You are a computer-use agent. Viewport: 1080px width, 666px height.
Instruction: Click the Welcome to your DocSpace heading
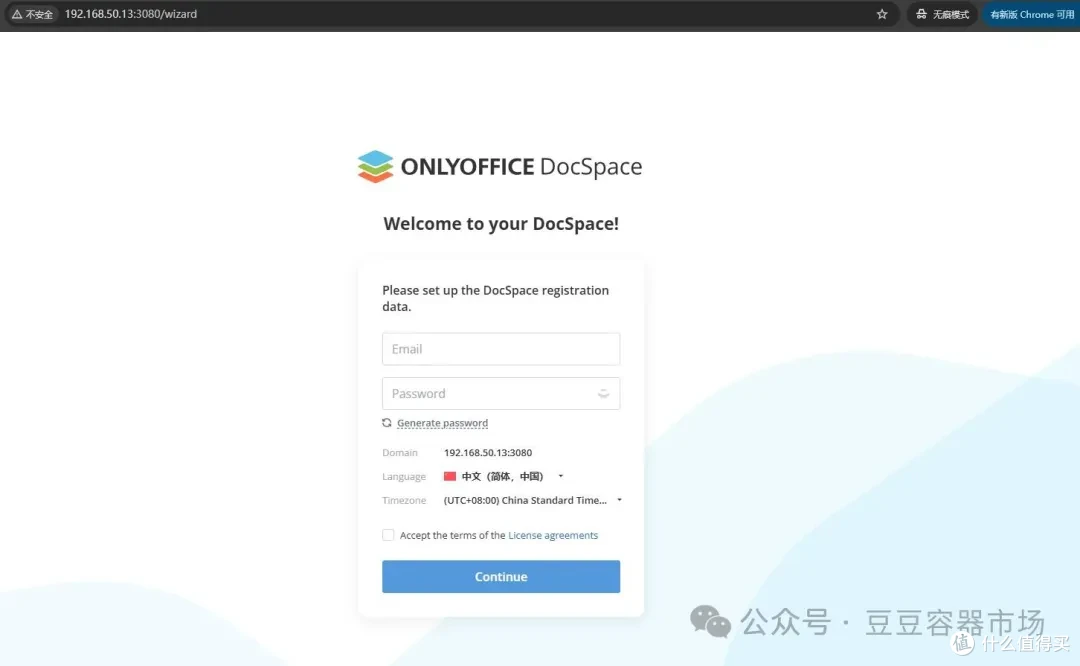[501, 224]
